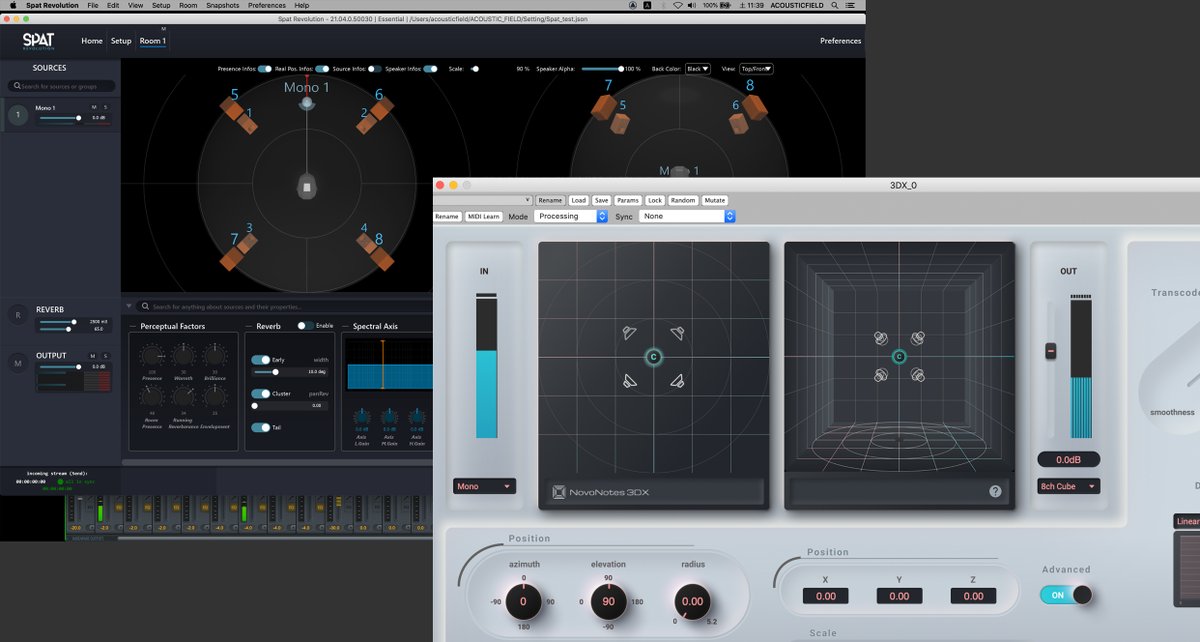
Task: Click the Output M circle icon
Action: [17, 364]
